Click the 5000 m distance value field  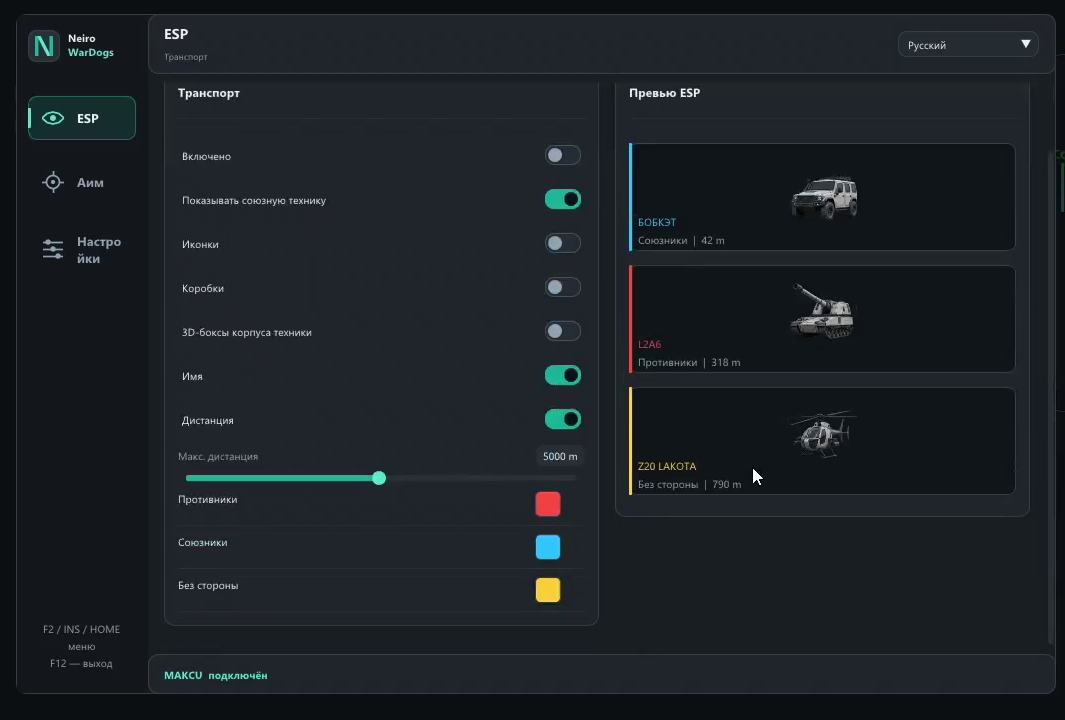click(x=560, y=456)
